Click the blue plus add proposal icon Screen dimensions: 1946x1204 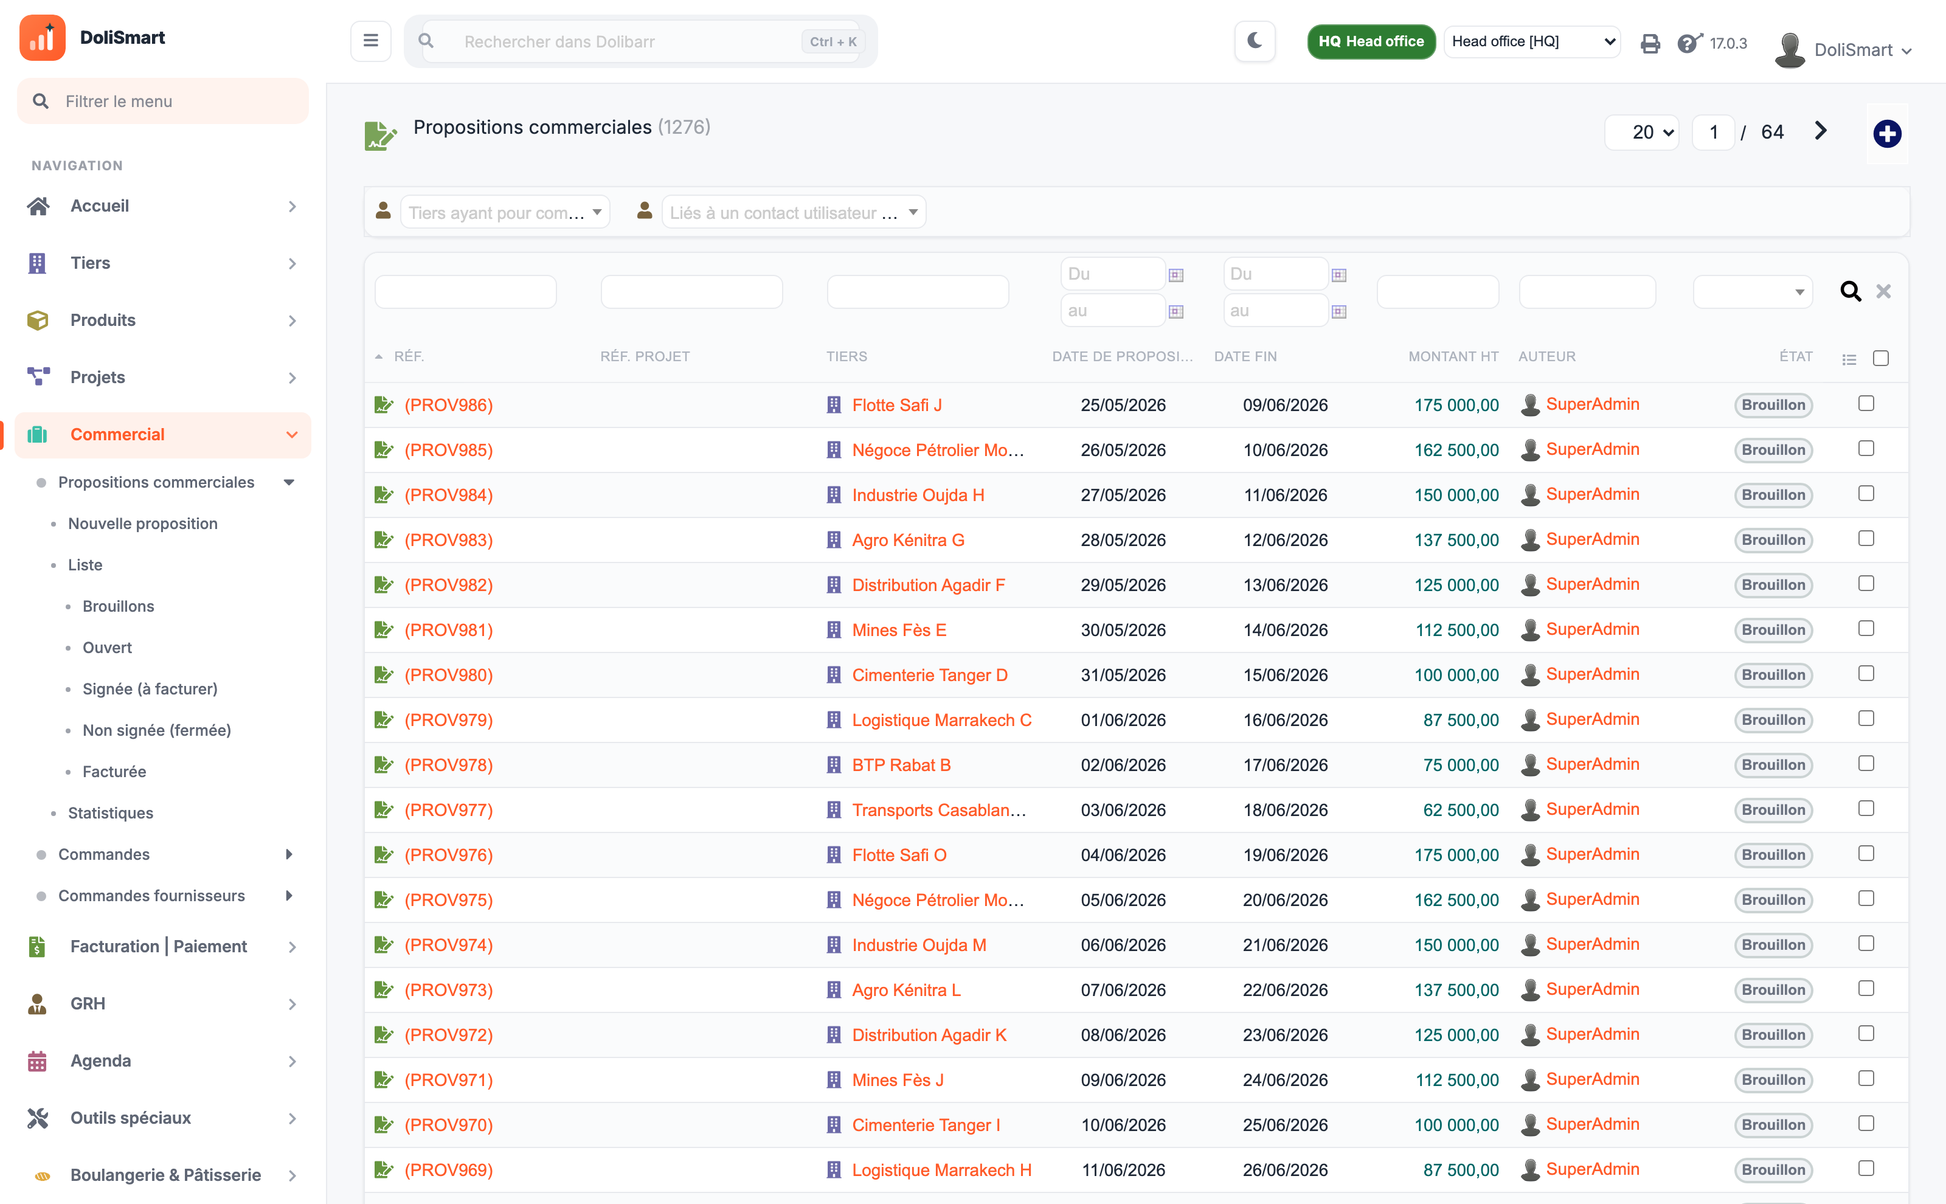pyautogui.click(x=1887, y=133)
